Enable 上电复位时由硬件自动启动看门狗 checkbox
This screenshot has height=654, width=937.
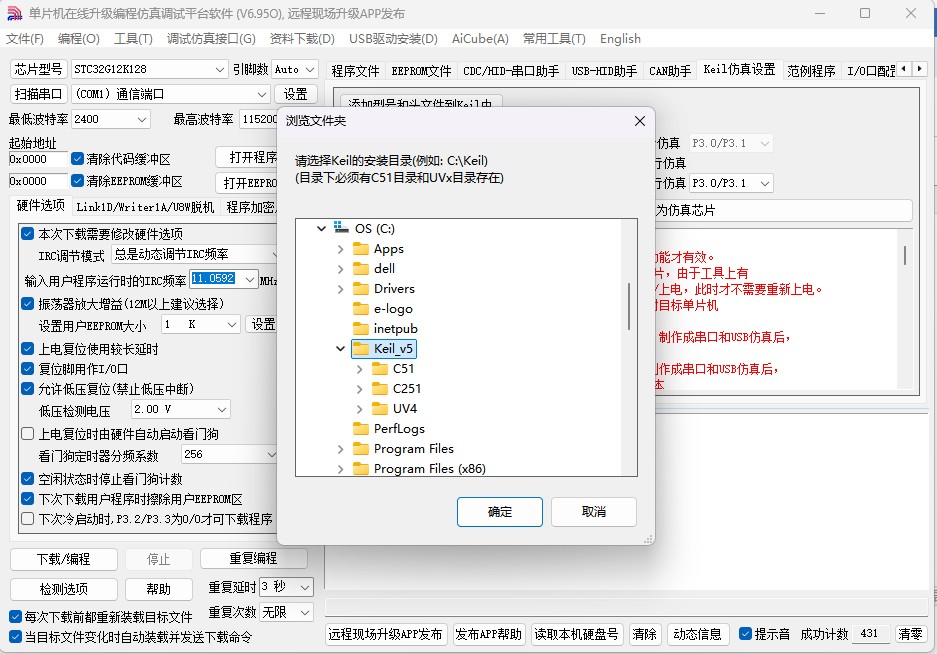27,433
